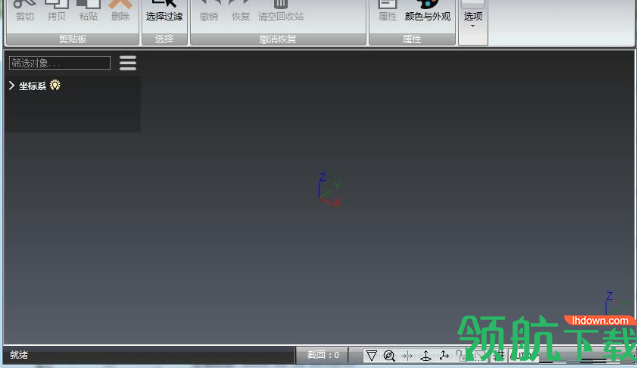Screen dimensions: 637x368
Task: Click the magnifier zoom icon in status bar
Action: tap(389, 355)
